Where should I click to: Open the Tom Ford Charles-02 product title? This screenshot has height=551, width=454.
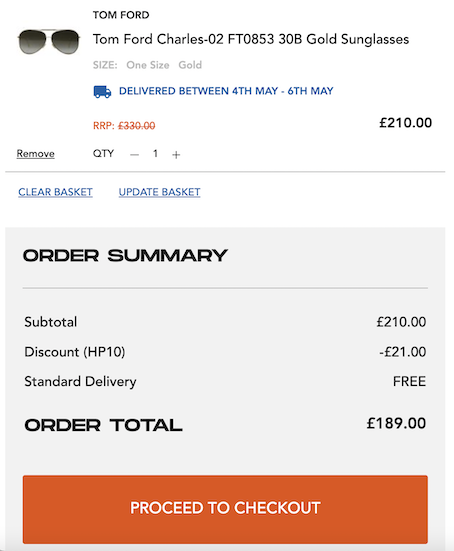(251, 39)
